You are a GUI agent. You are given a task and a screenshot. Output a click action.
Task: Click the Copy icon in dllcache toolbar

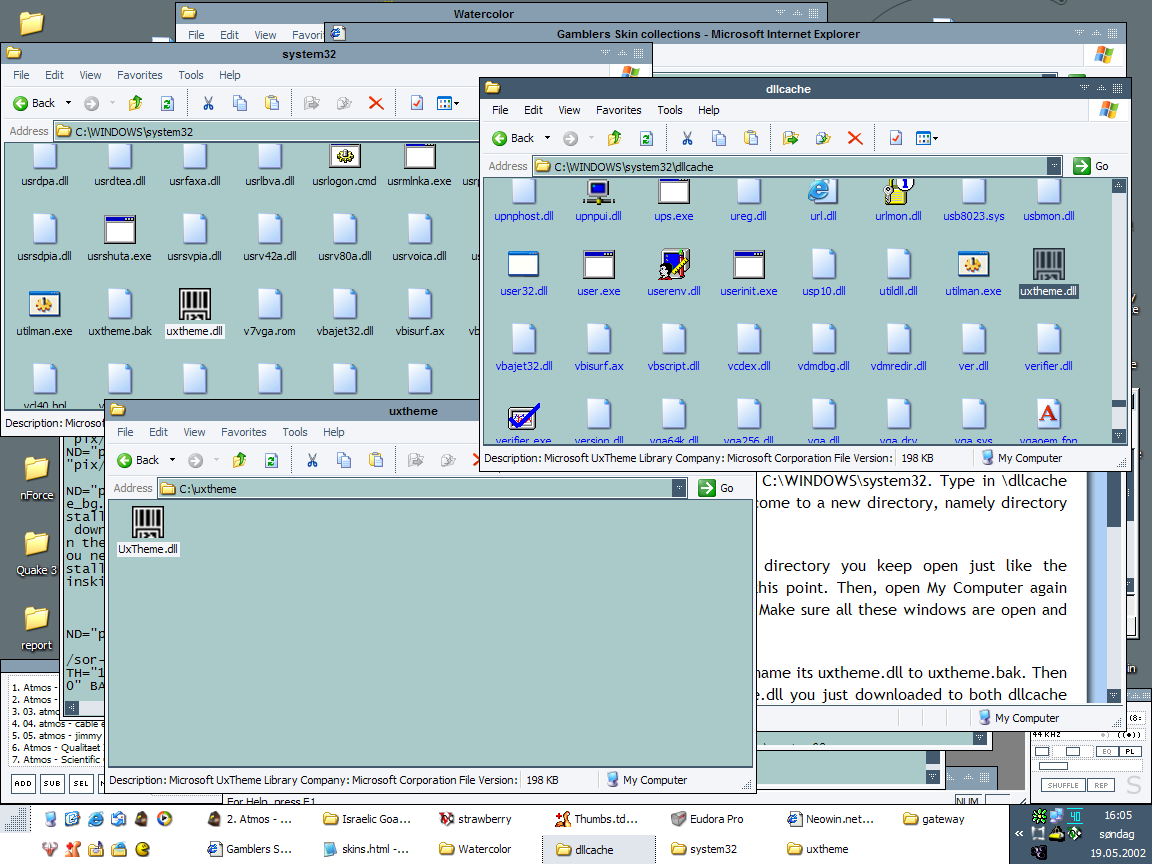[719, 138]
